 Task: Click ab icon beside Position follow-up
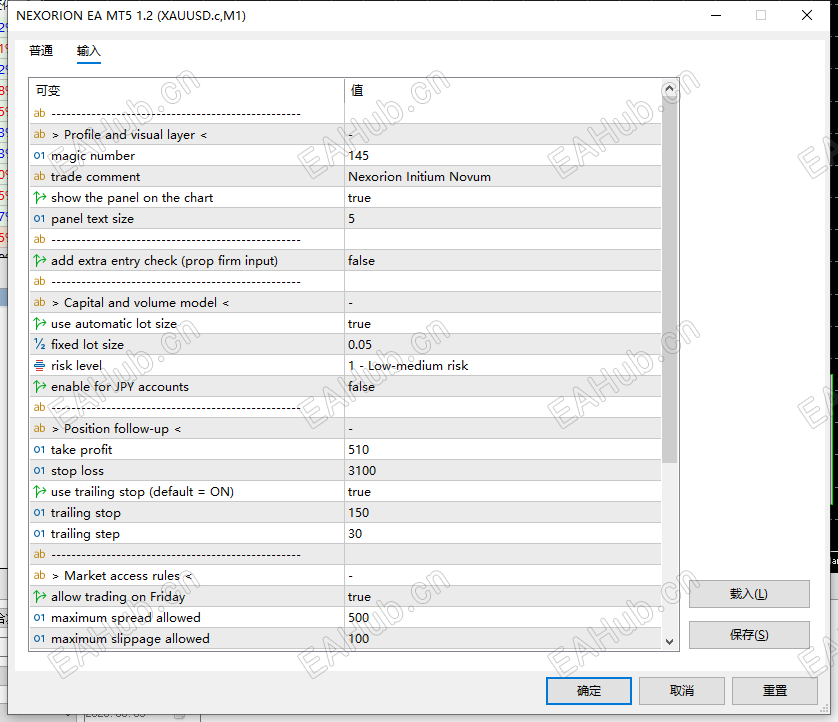tap(39, 429)
